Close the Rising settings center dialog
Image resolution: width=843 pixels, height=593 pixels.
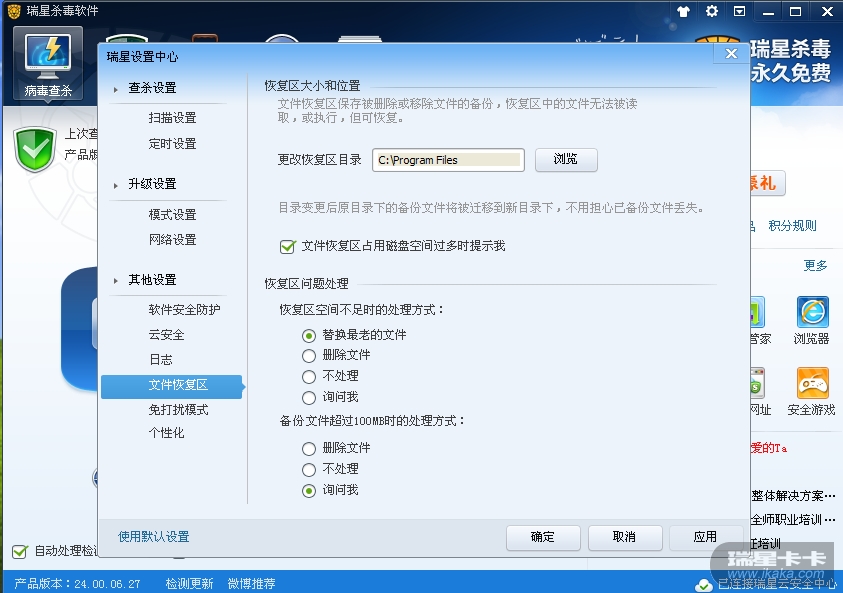coord(731,53)
